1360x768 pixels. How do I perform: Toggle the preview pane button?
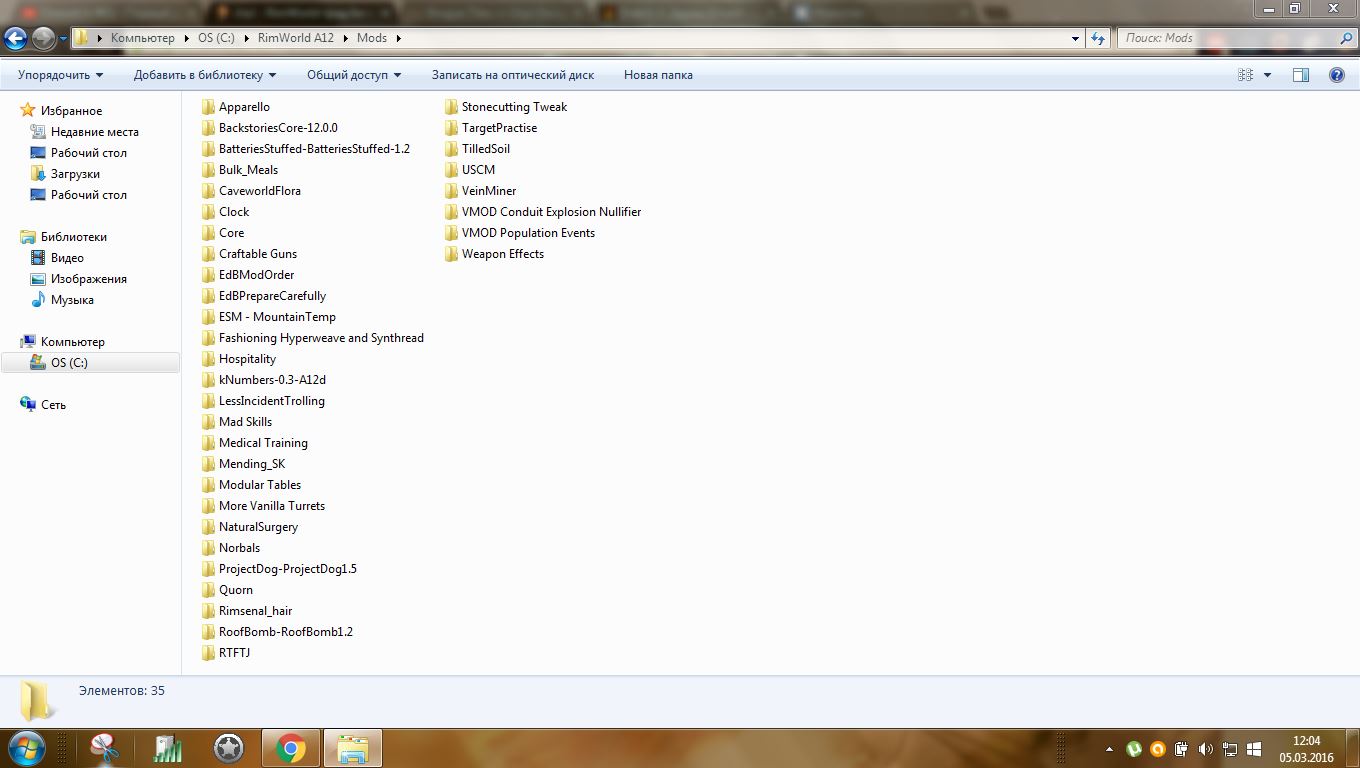coord(1301,75)
